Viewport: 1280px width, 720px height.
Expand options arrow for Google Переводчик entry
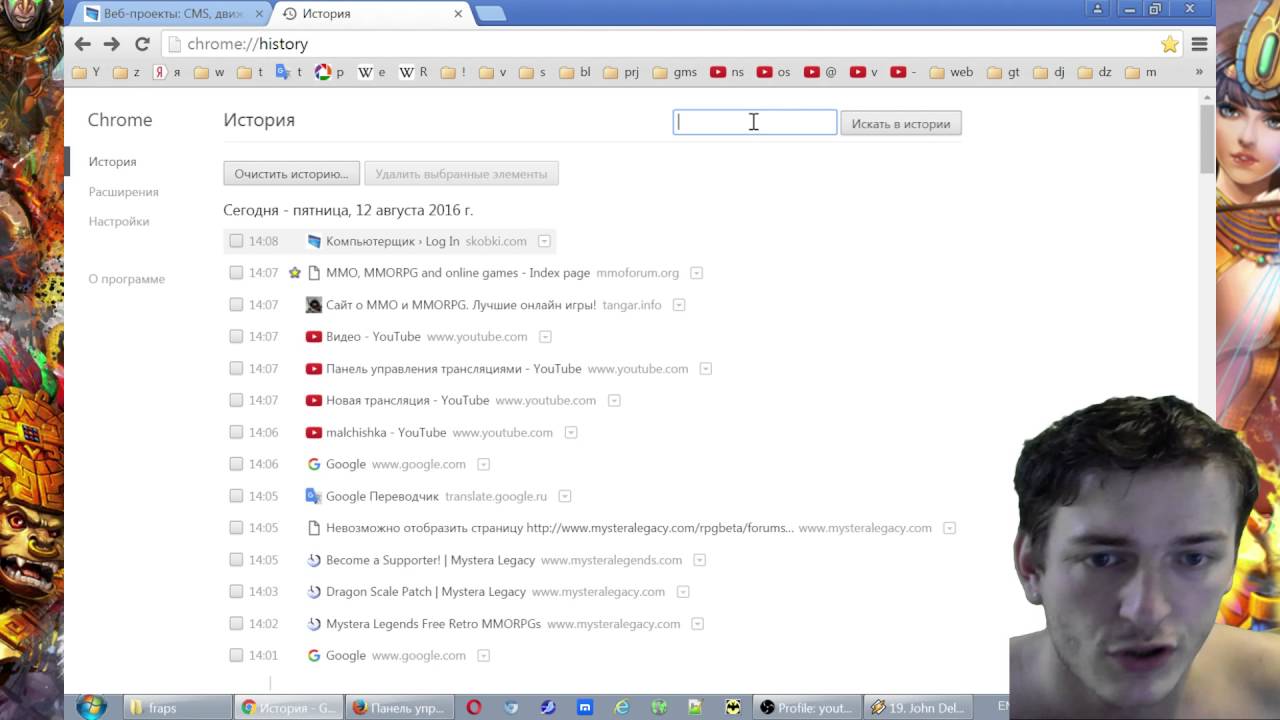(564, 496)
